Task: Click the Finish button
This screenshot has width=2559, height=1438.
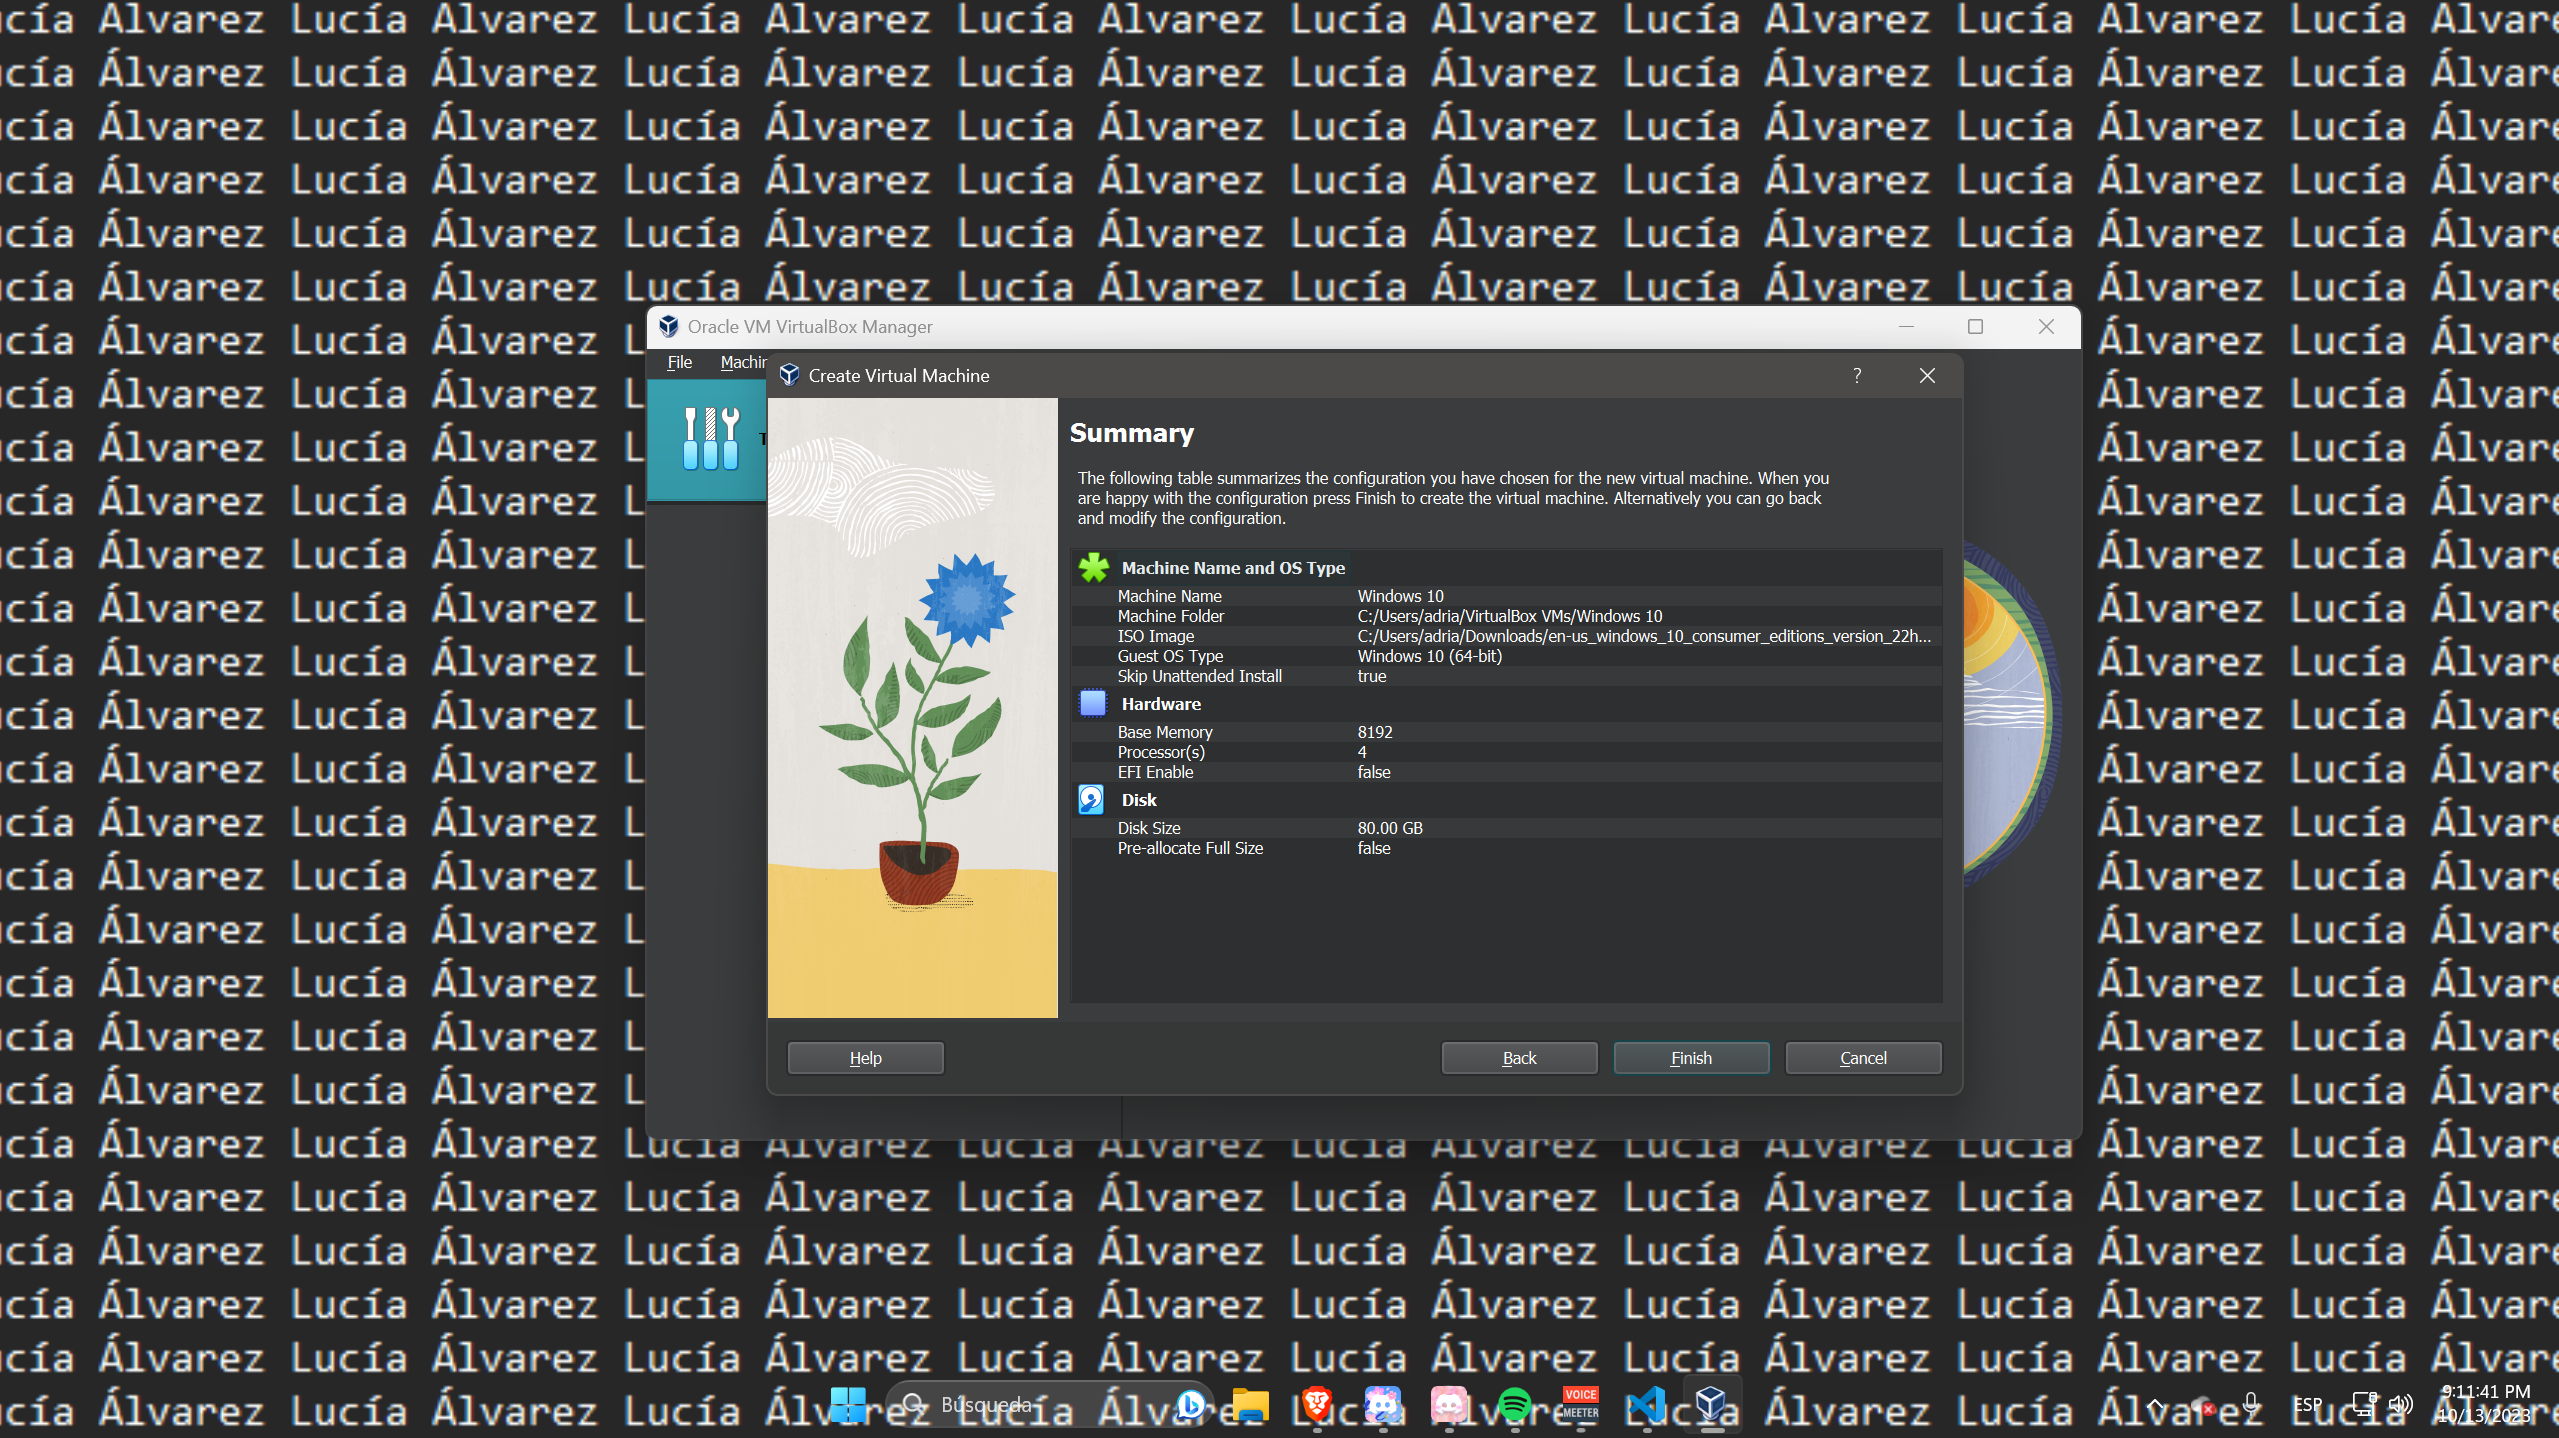Action: pyautogui.click(x=1691, y=1058)
